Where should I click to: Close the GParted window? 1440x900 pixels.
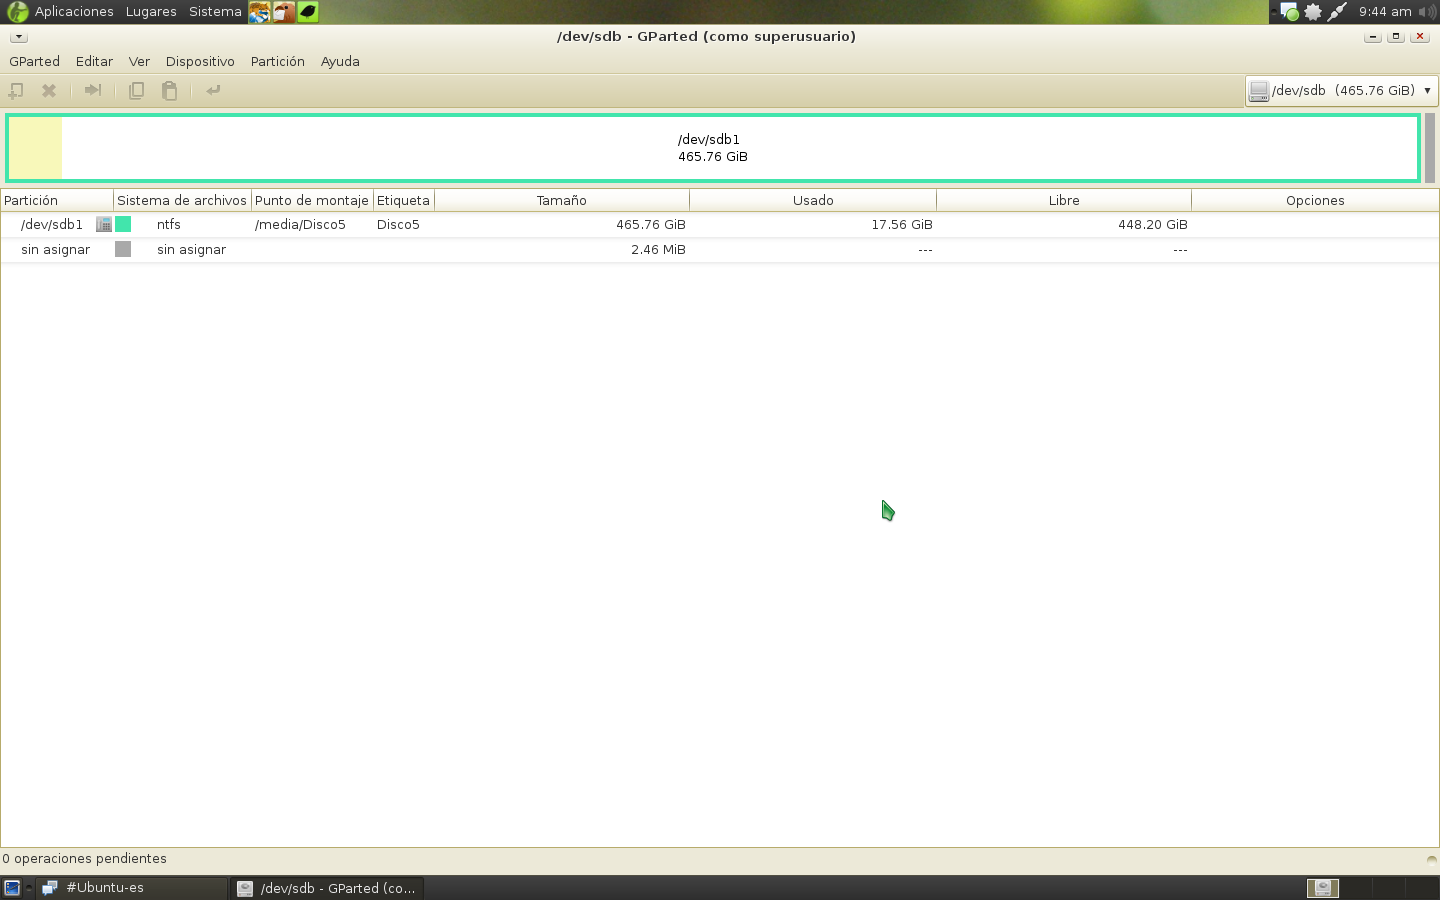[x=1420, y=37]
